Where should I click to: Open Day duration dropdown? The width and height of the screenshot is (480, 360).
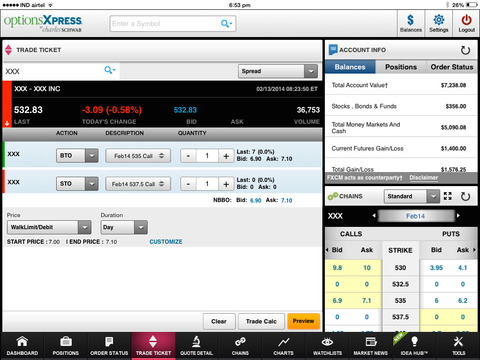124,227
